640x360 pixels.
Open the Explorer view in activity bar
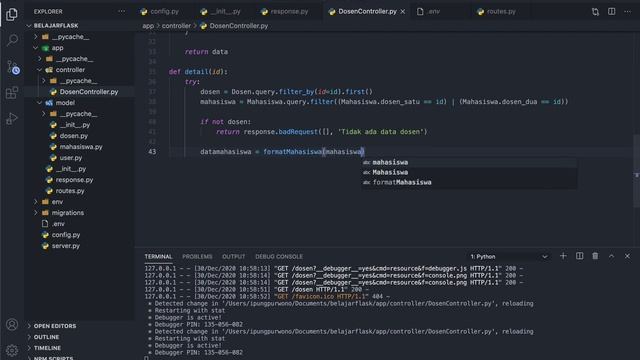pos(12,14)
